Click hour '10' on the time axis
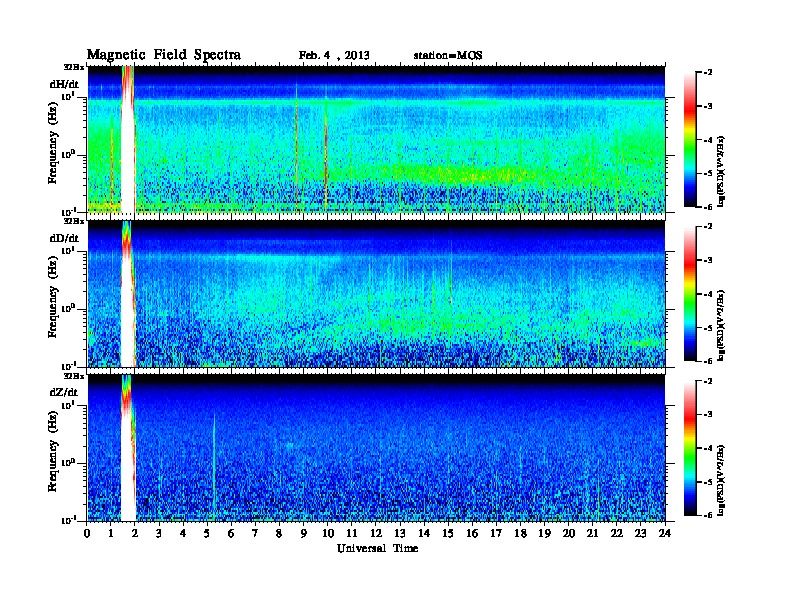This screenshot has width=792, height=612. pyautogui.click(x=328, y=533)
